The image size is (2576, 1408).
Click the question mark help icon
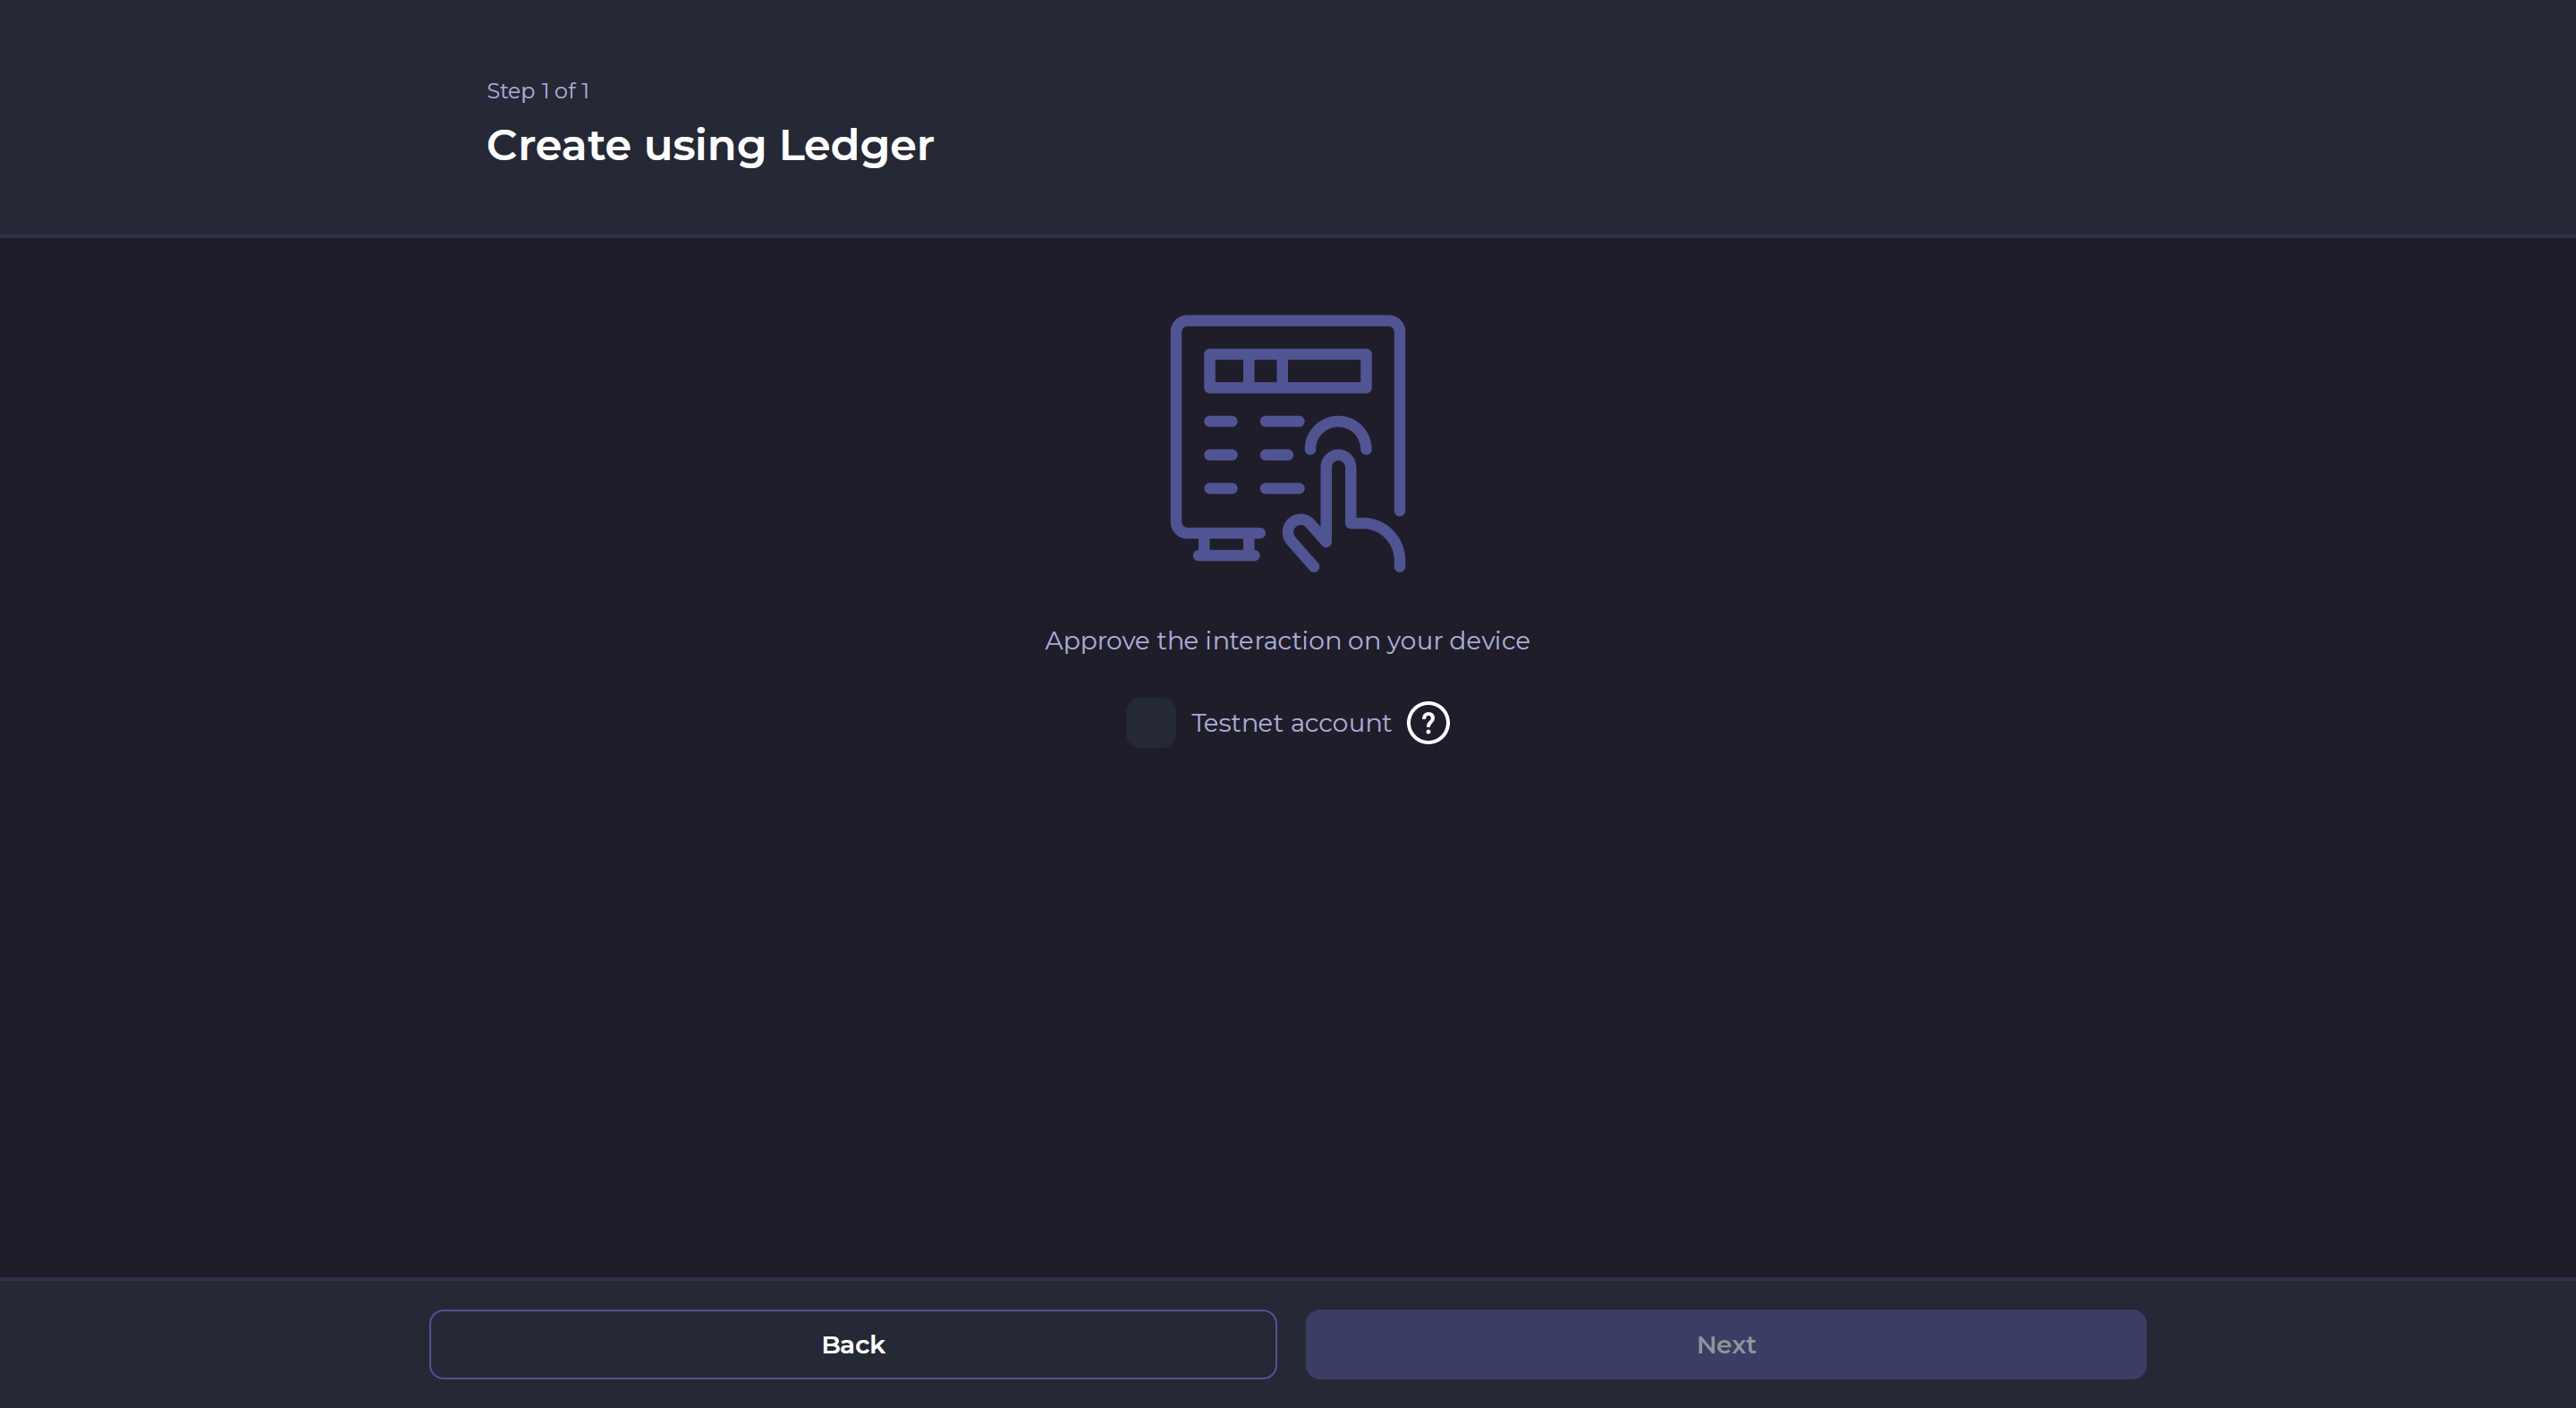[x=1428, y=723]
